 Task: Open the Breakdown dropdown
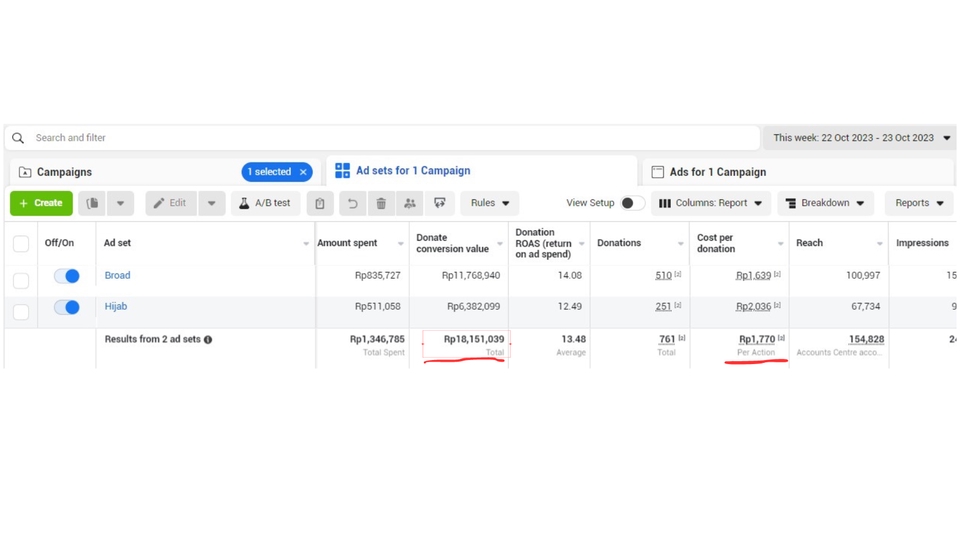click(825, 203)
